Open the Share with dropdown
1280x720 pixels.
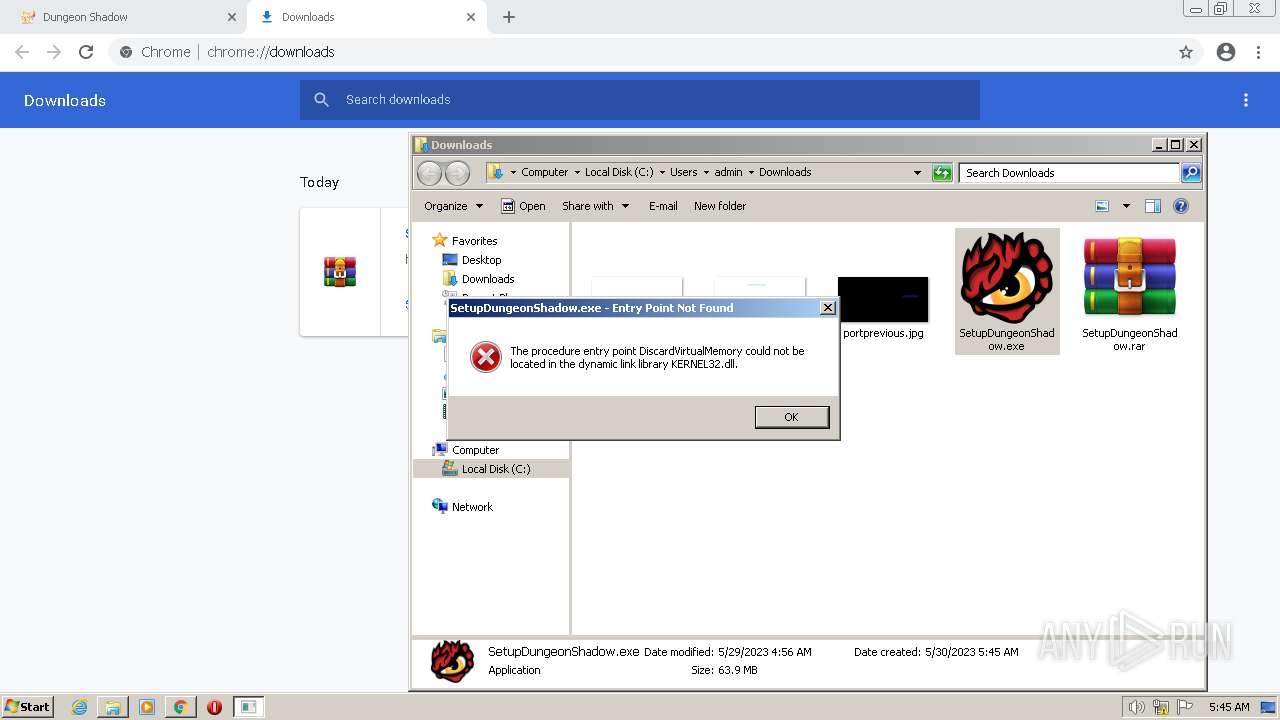tap(595, 206)
